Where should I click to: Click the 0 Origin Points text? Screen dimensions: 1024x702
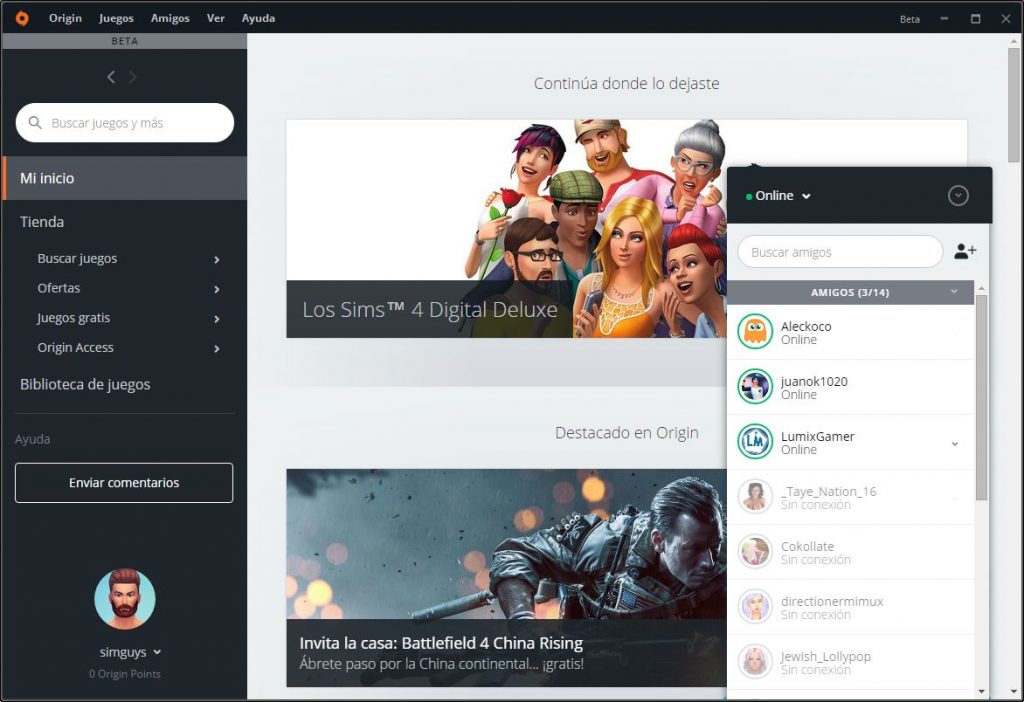pos(125,674)
